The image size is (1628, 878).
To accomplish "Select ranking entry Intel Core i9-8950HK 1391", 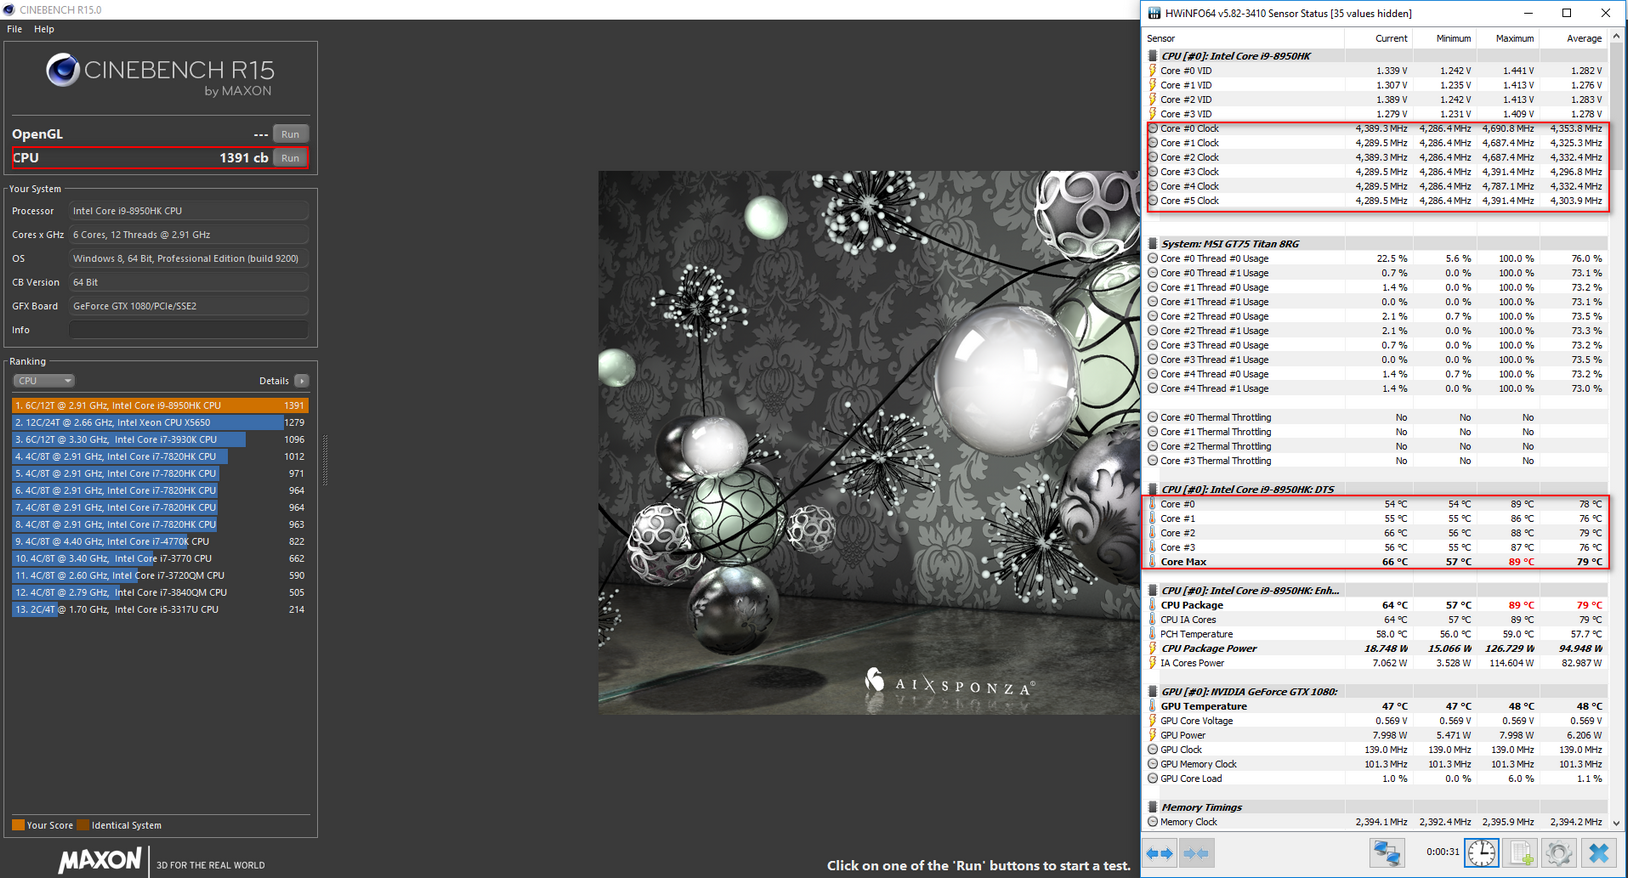I will point(160,406).
